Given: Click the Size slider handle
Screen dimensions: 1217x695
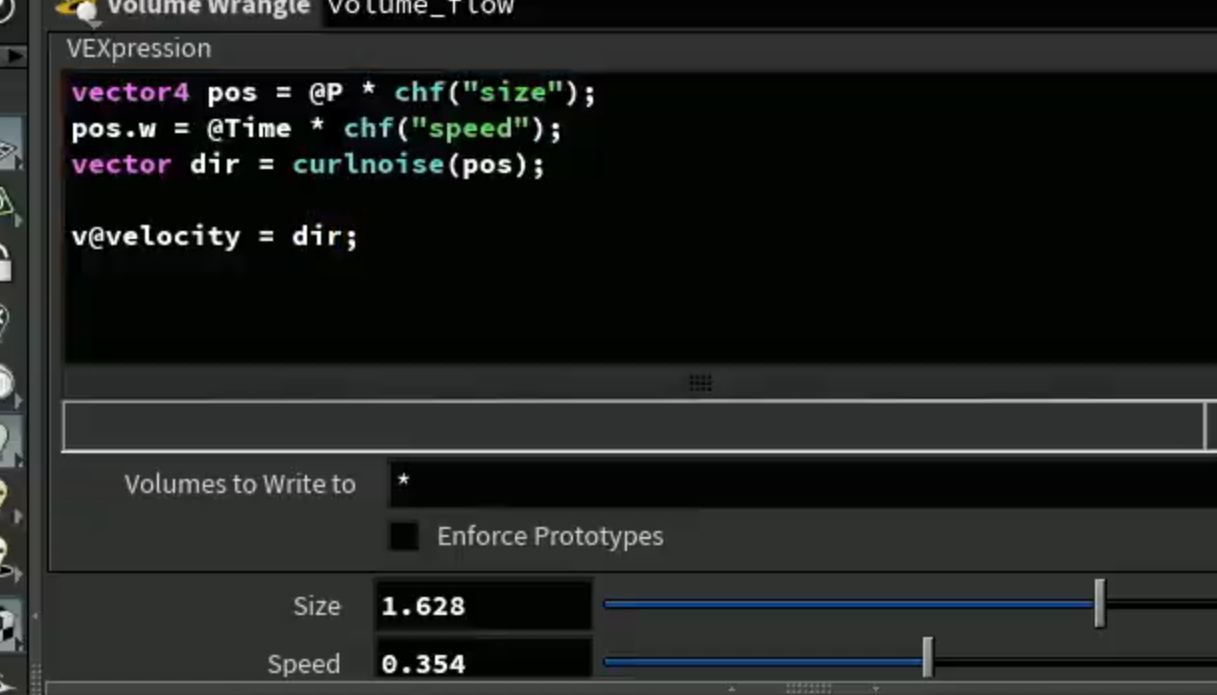Looking at the screenshot, I should [1100, 604].
